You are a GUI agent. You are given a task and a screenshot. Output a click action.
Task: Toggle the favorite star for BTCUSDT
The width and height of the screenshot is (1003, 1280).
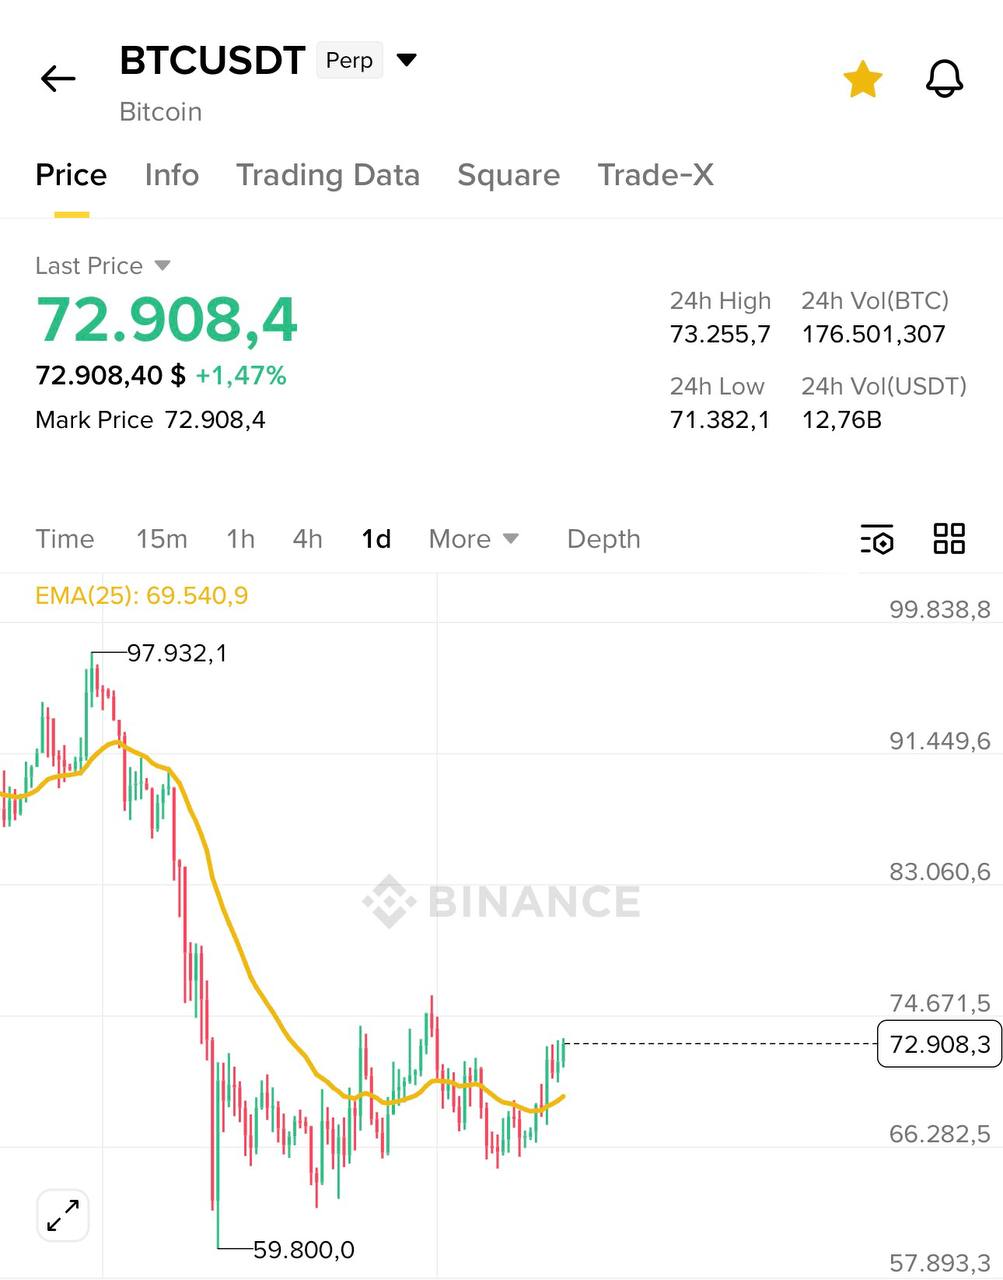(x=862, y=79)
